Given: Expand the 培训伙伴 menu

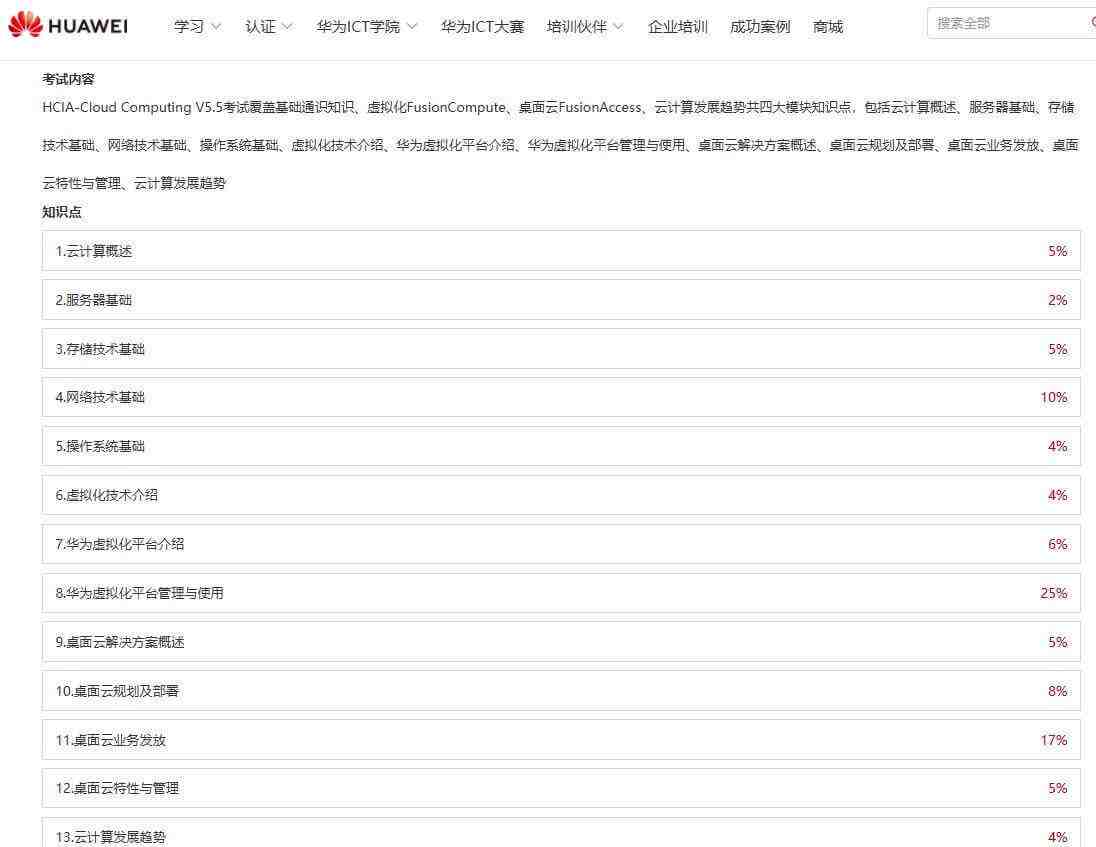Looking at the screenshot, I should tap(584, 27).
